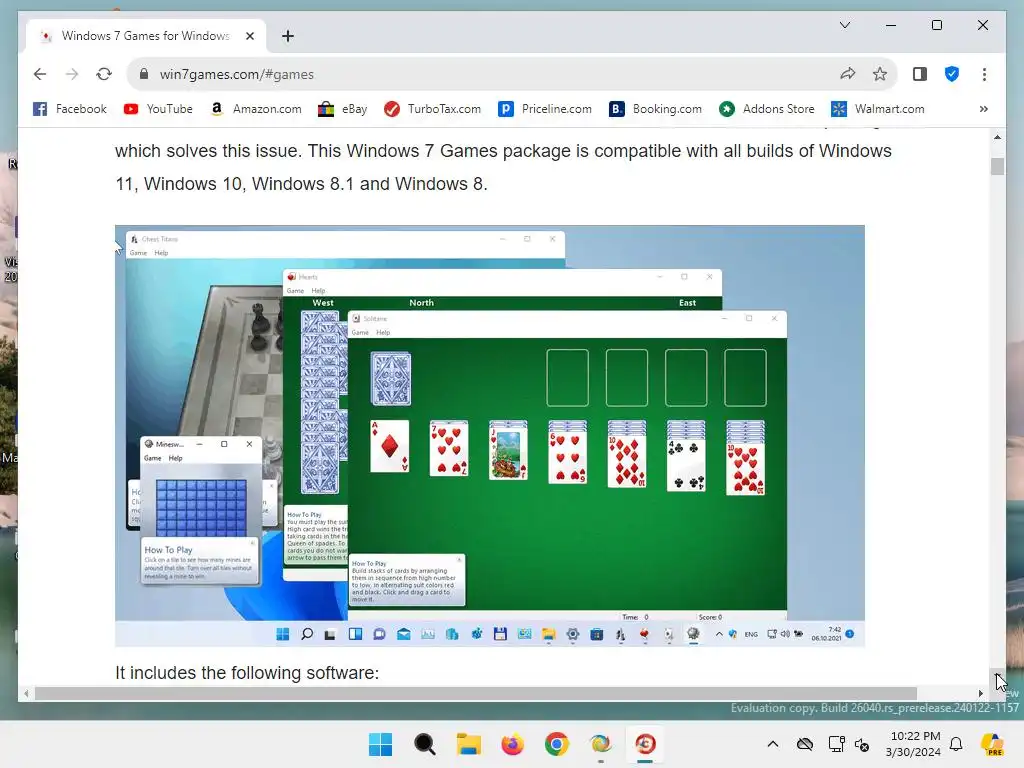Expand the tab search dropdown
Screen dimensions: 1024x768
(x=844, y=25)
